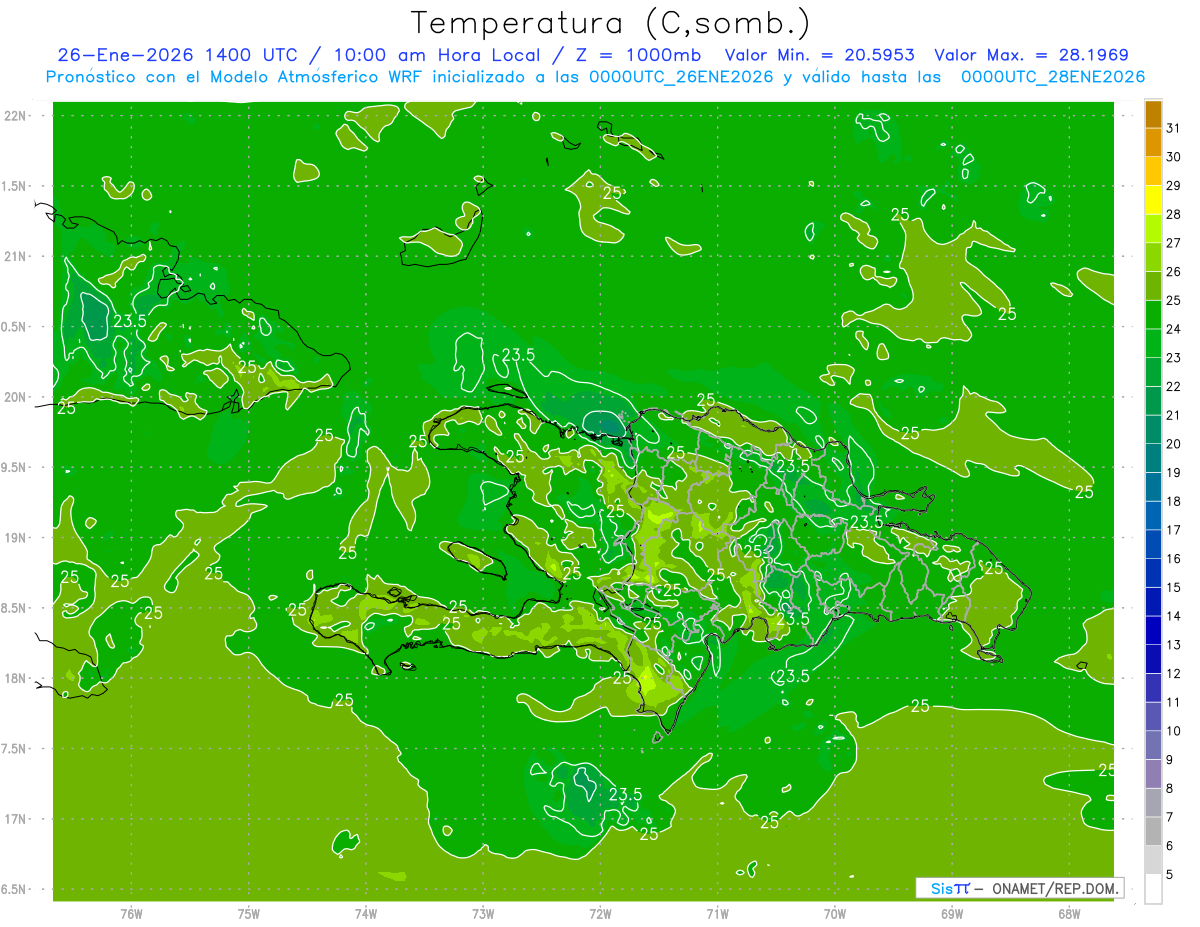
Task: Click the lime legend swatch between 27 and 28
Action: coord(1153,229)
